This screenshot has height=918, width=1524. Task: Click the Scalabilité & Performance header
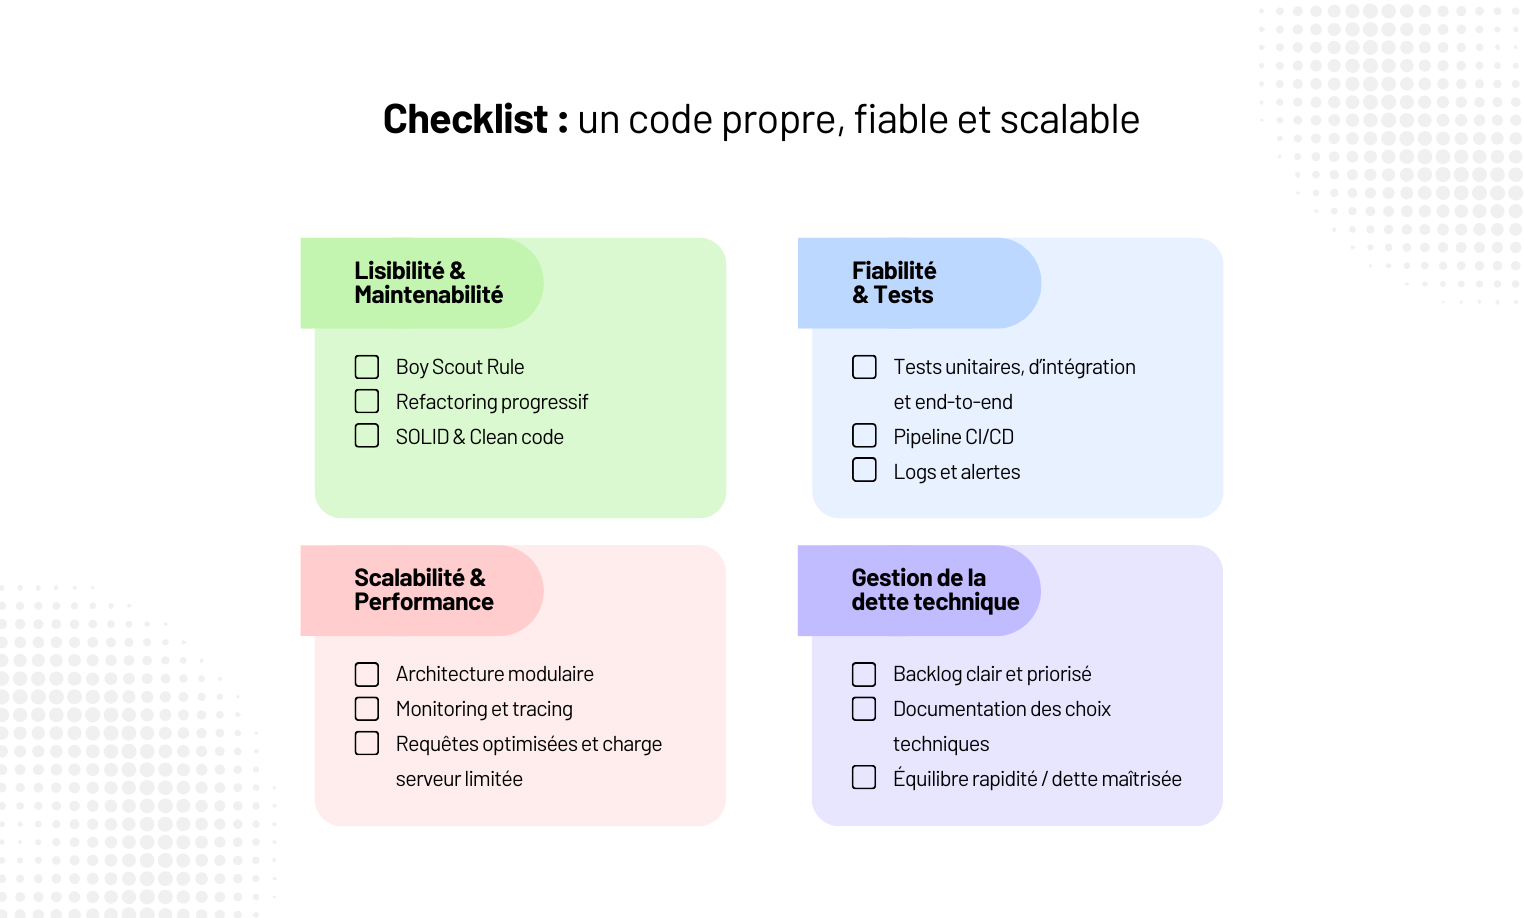pyautogui.click(x=423, y=590)
